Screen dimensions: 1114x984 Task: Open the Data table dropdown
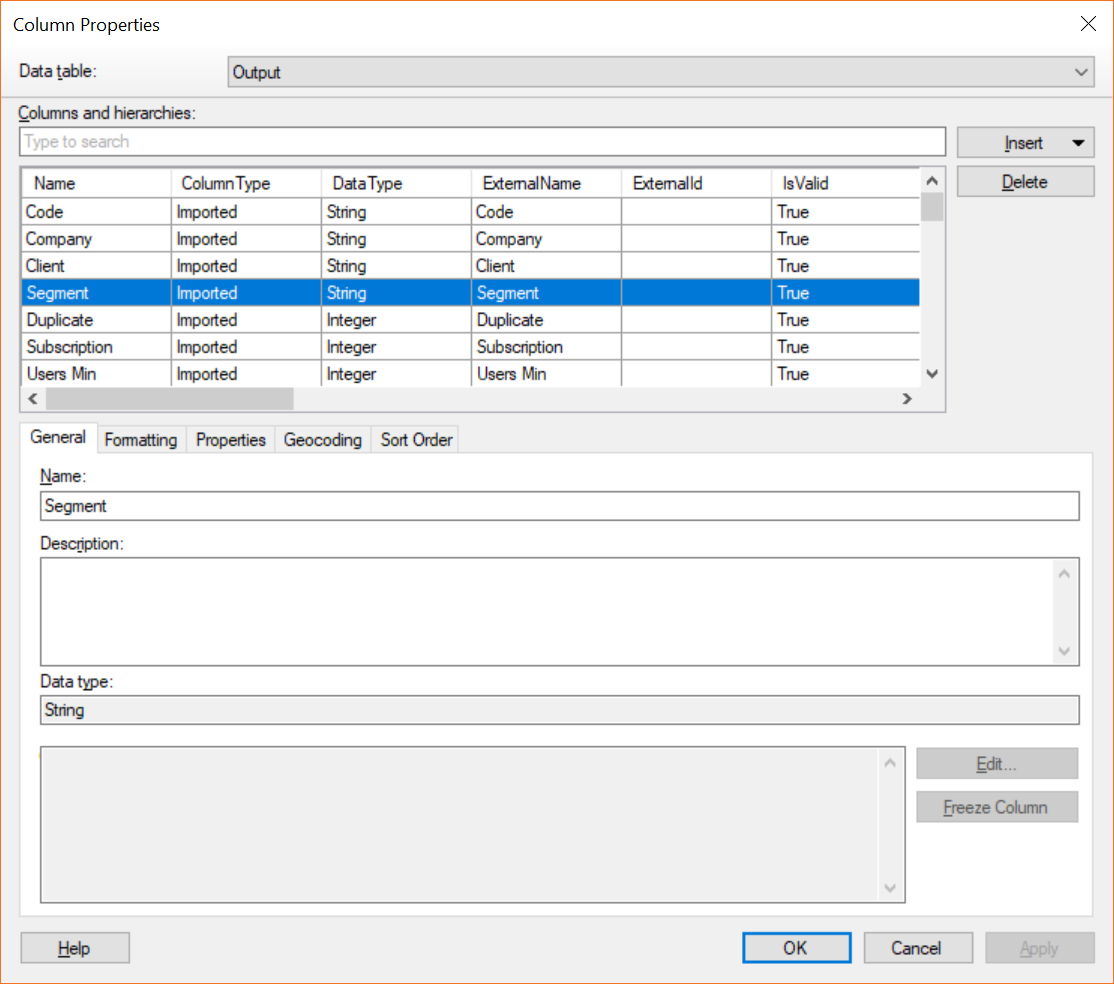[x=660, y=72]
